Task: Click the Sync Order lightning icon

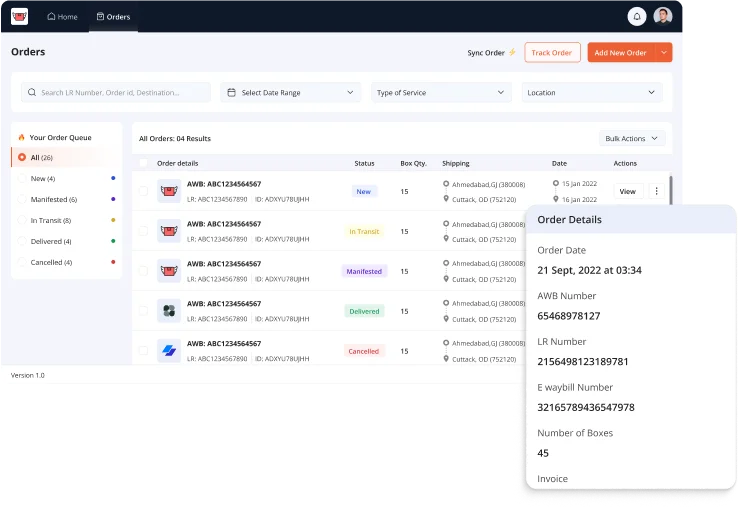Action: pos(513,53)
